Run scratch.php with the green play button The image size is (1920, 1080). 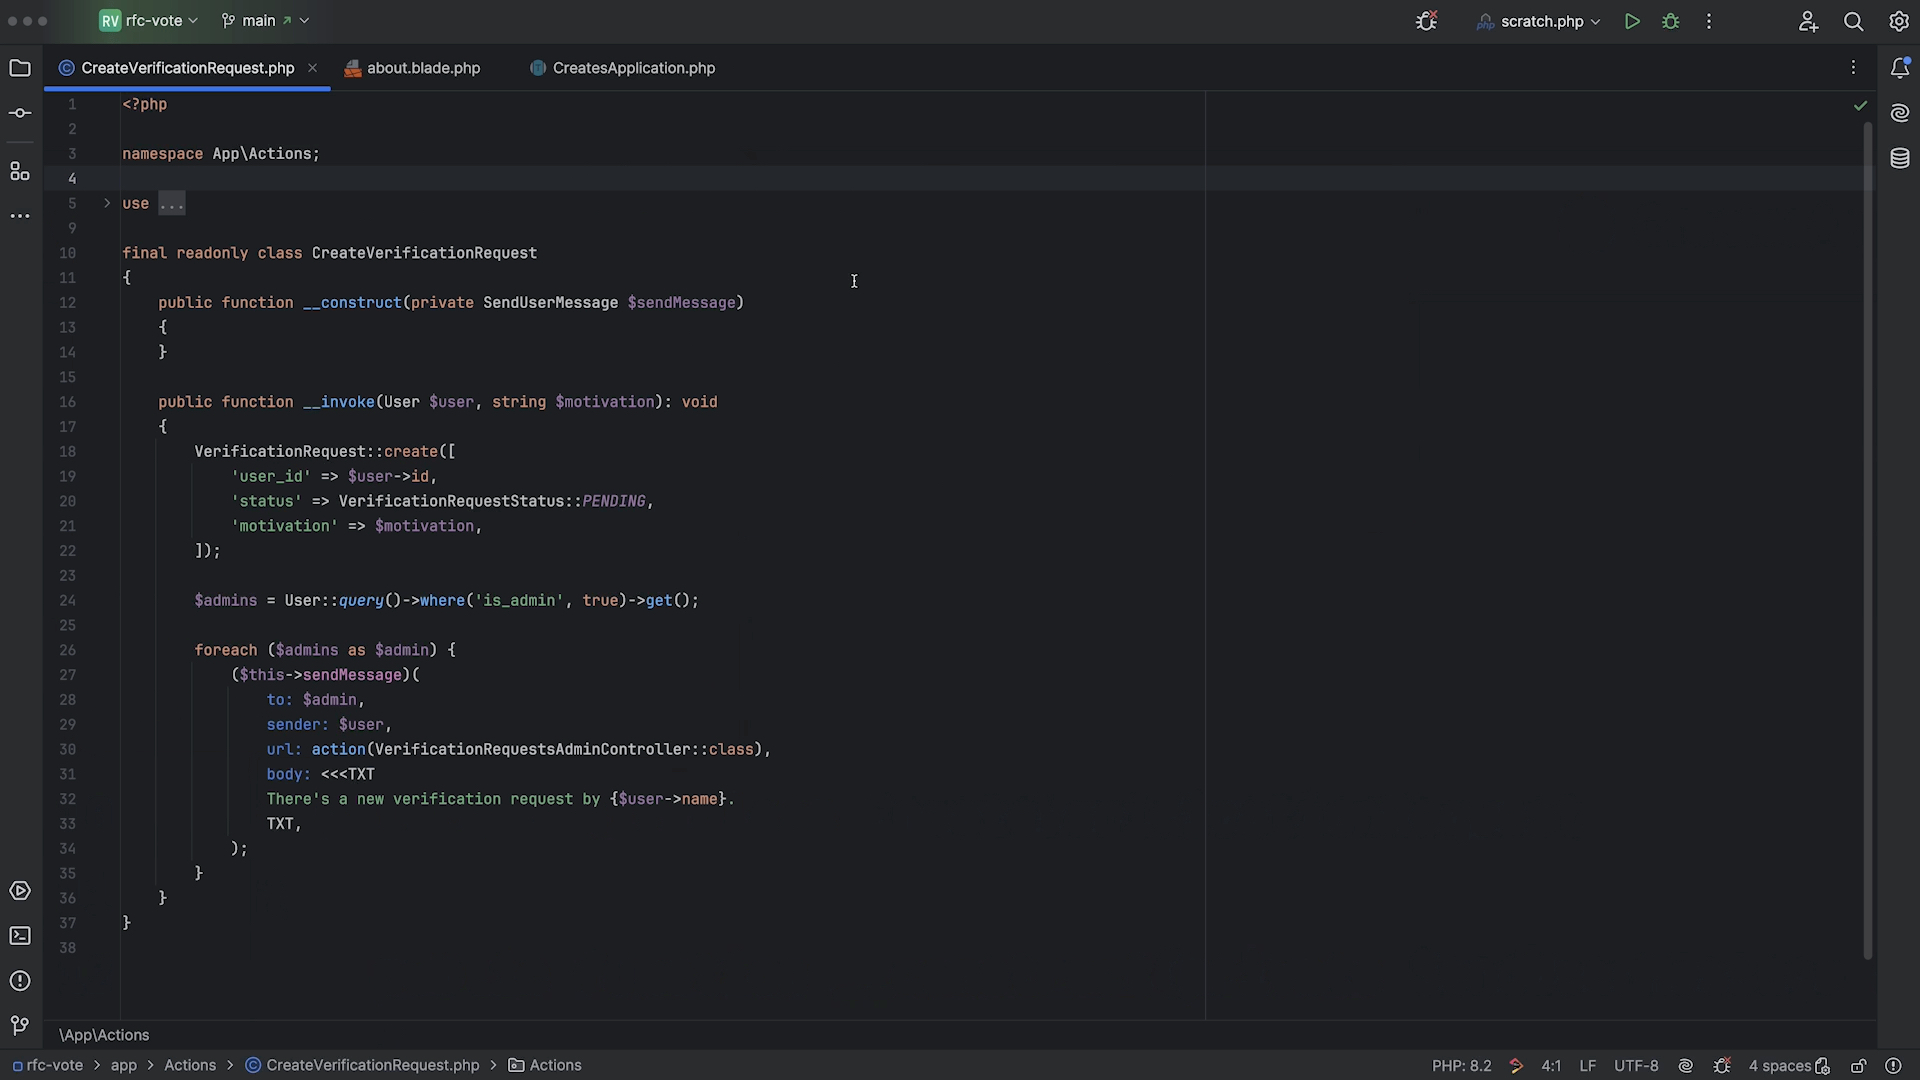pos(1632,21)
